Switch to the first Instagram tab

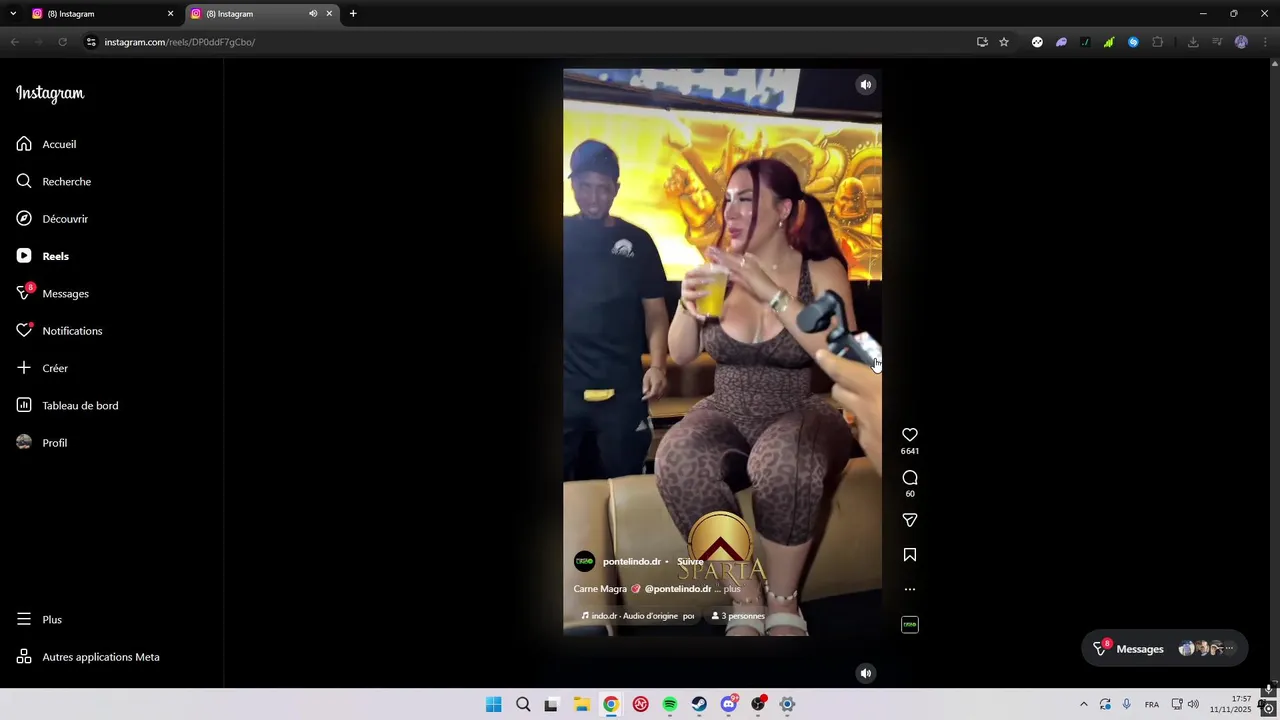[x=100, y=14]
